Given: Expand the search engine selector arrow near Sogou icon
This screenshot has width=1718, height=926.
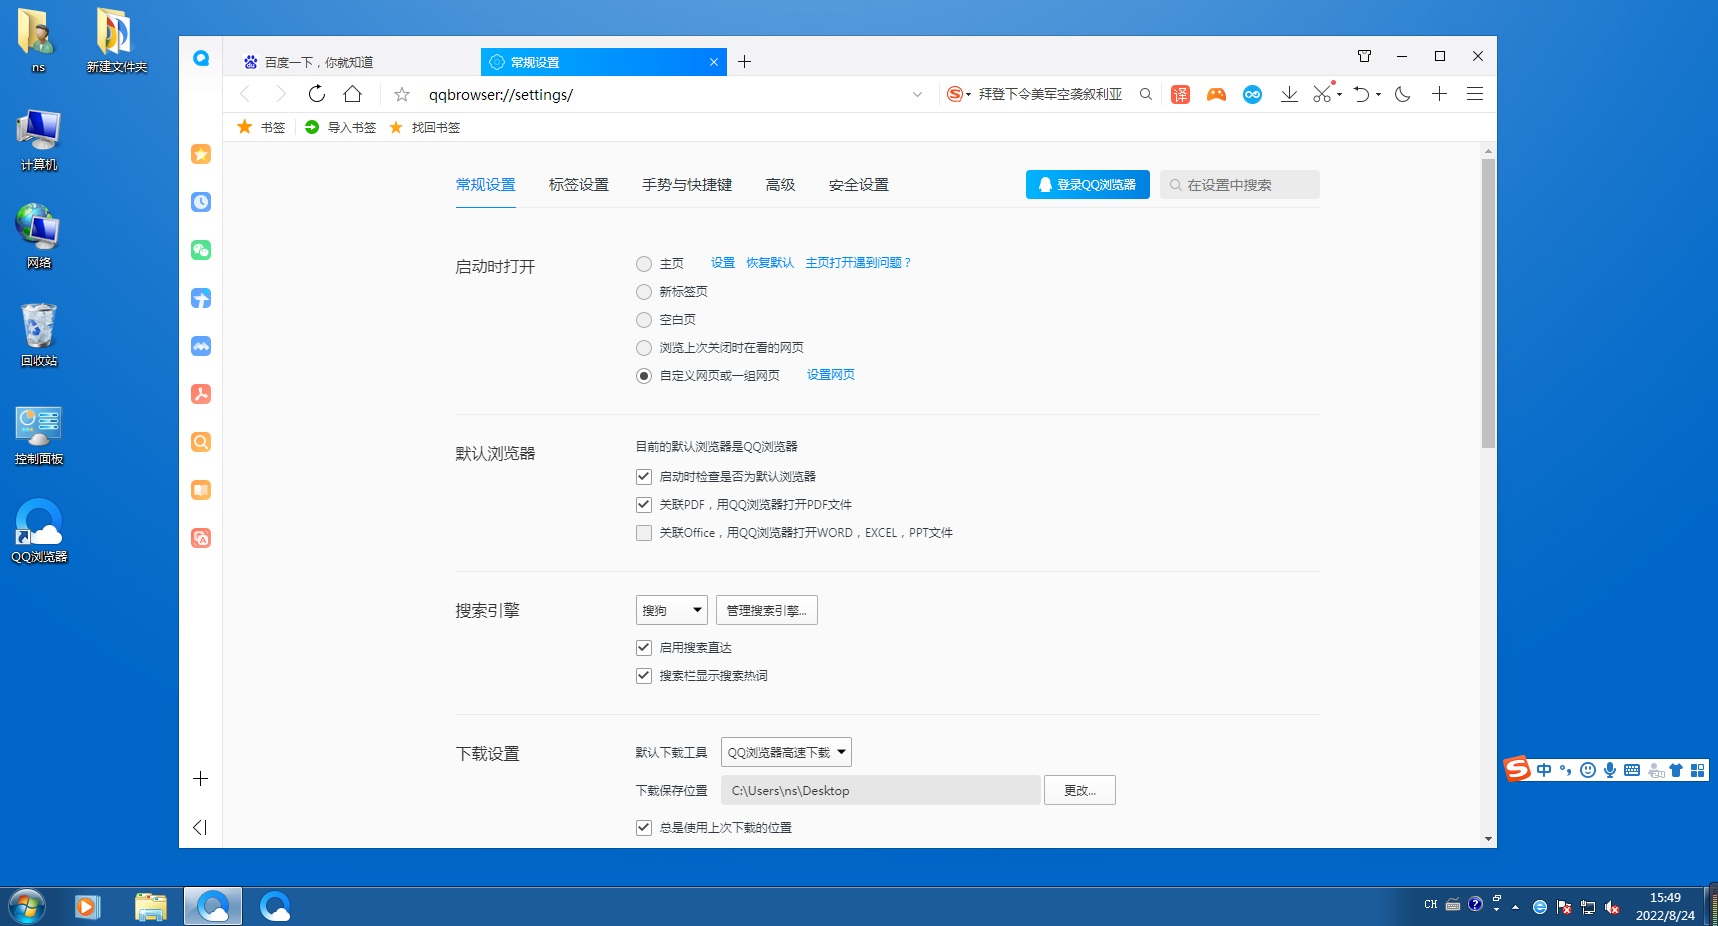Looking at the screenshot, I should (968, 95).
